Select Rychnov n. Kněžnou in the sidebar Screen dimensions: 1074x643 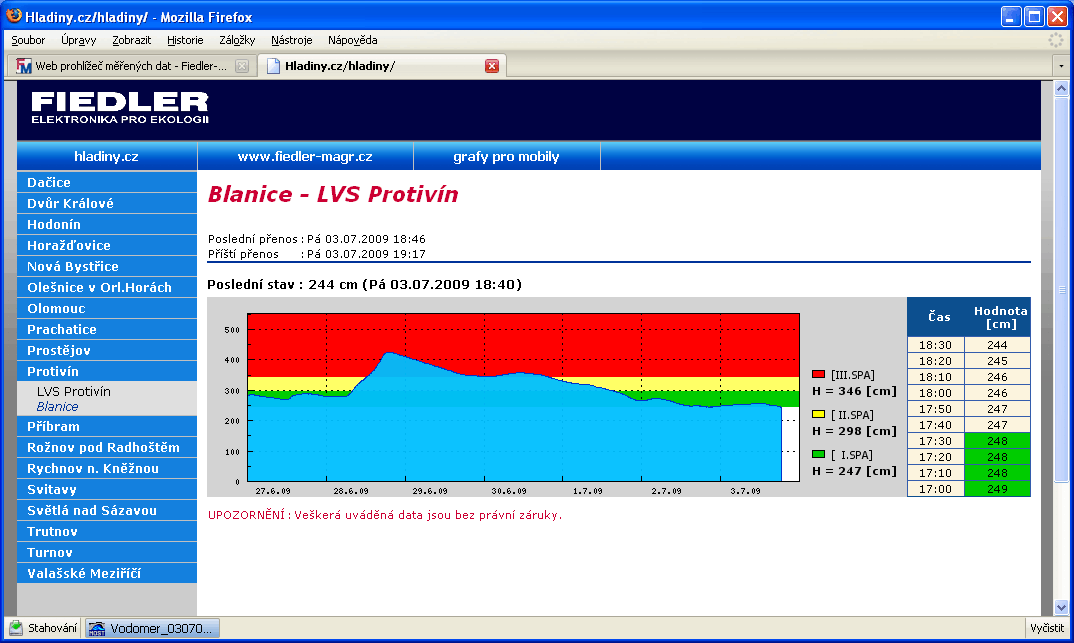pos(107,468)
